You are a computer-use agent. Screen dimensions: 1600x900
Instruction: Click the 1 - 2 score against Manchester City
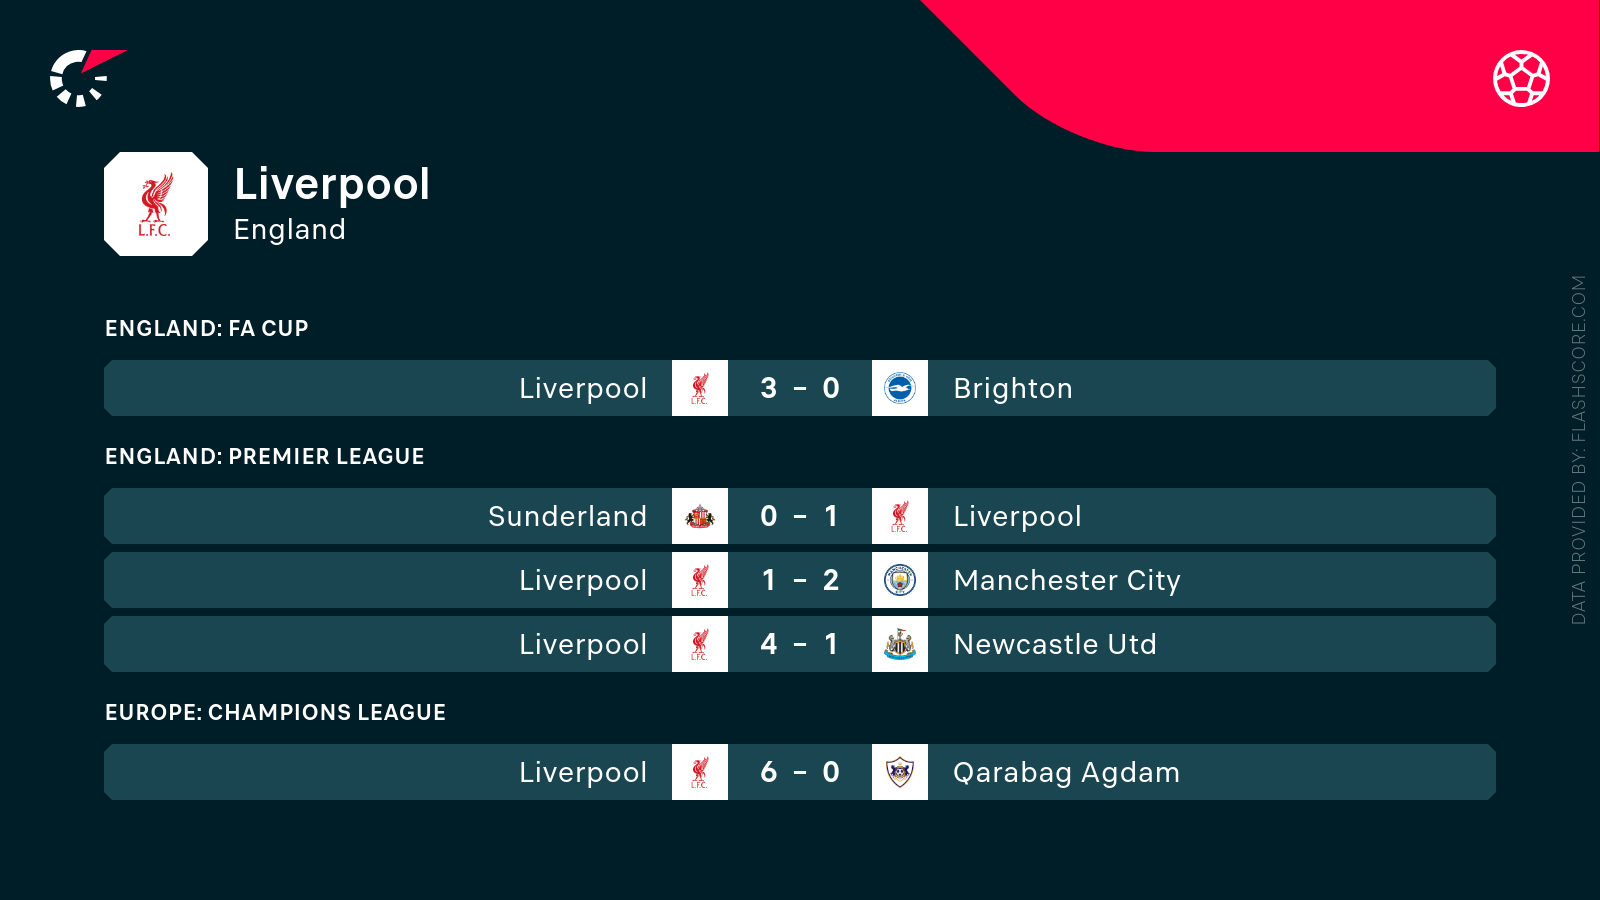[800, 580]
